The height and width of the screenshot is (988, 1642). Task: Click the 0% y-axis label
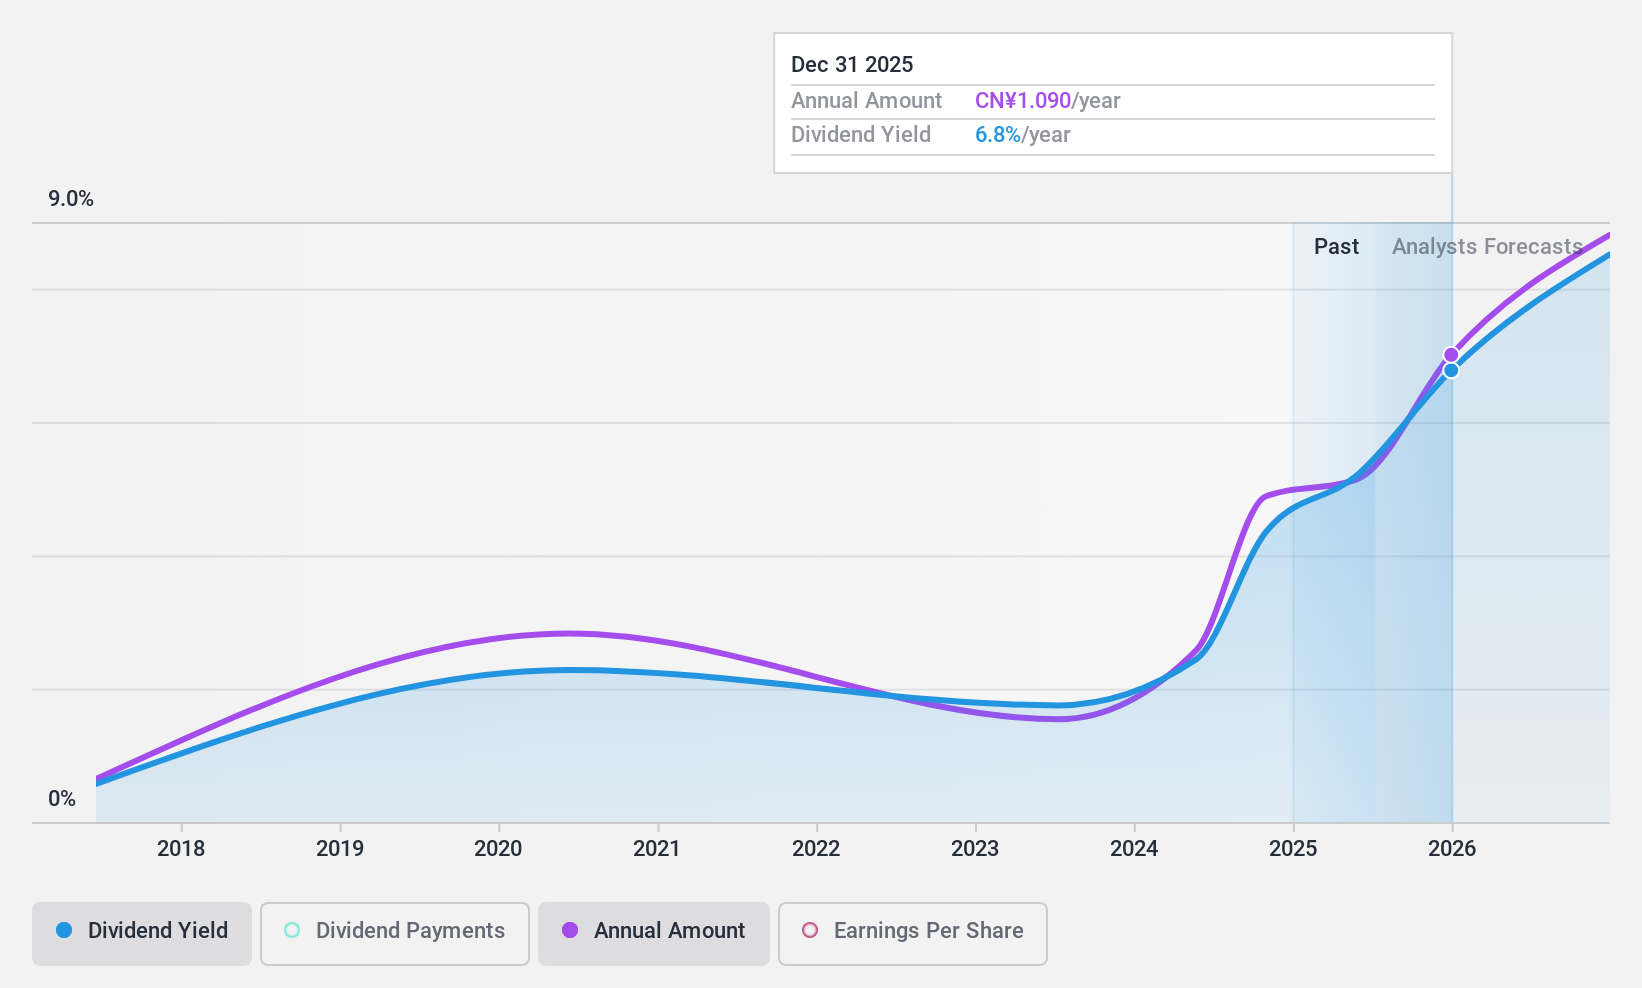tap(62, 799)
